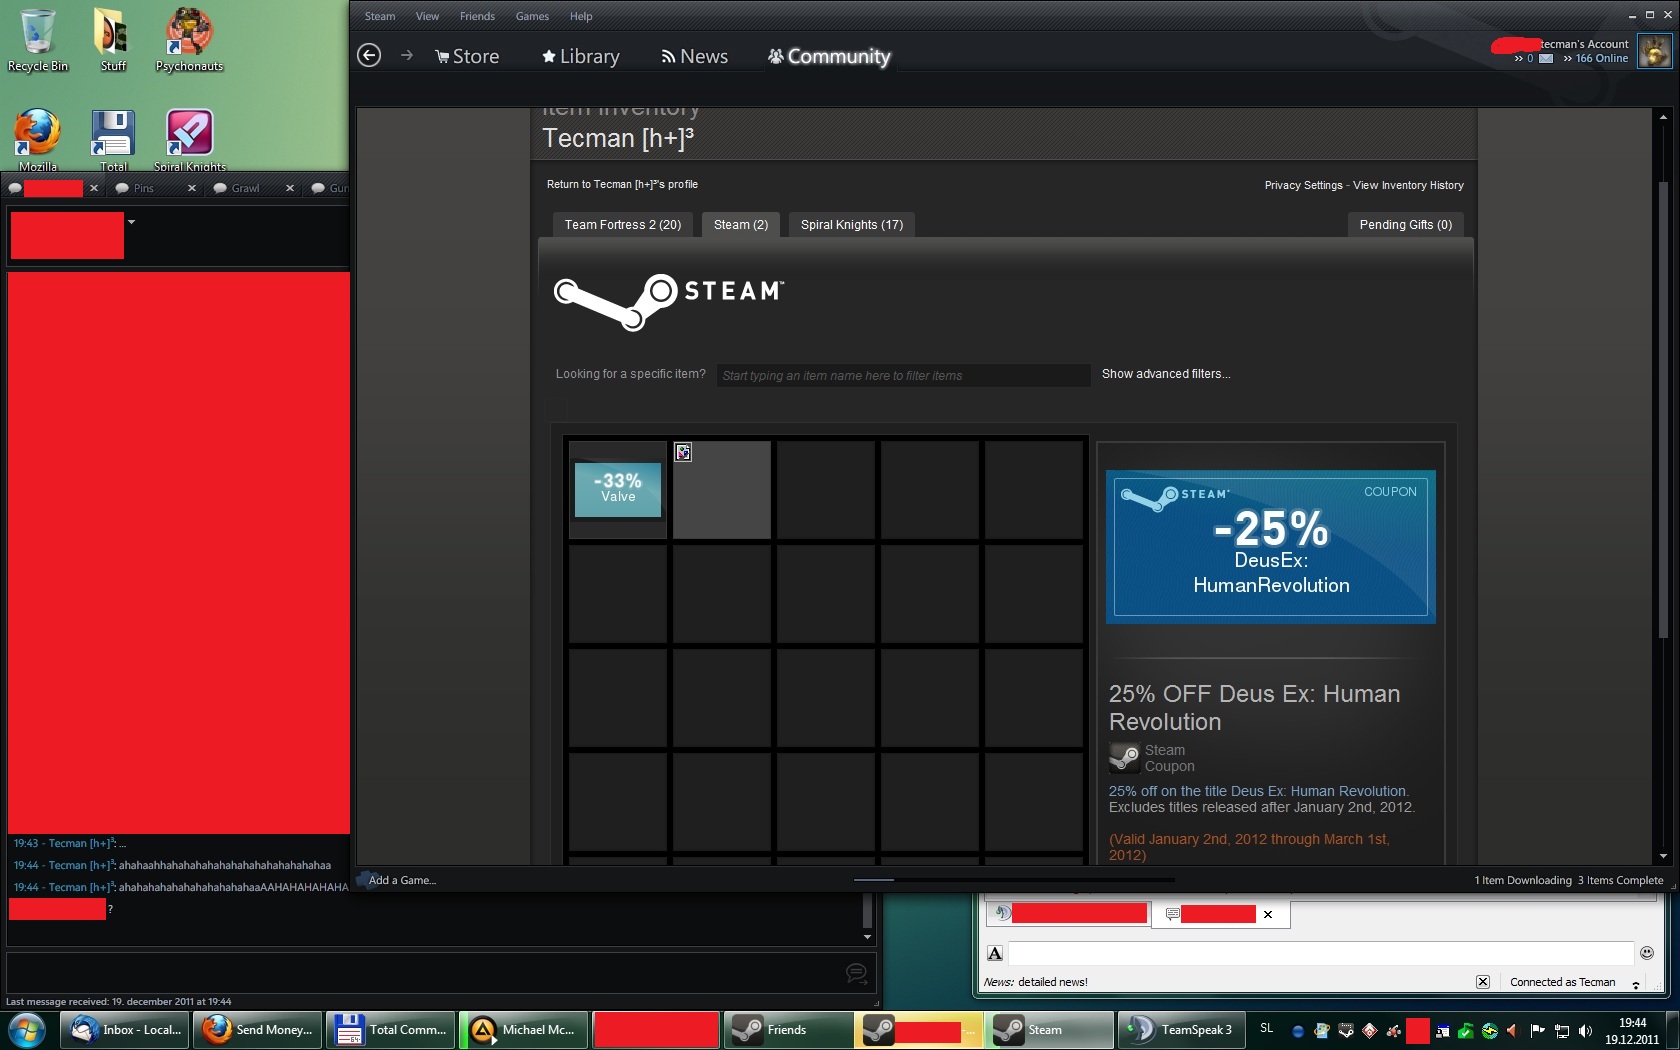Close the Pins chat tab
The height and width of the screenshot is (1050, 1680).
coord(192,188)
